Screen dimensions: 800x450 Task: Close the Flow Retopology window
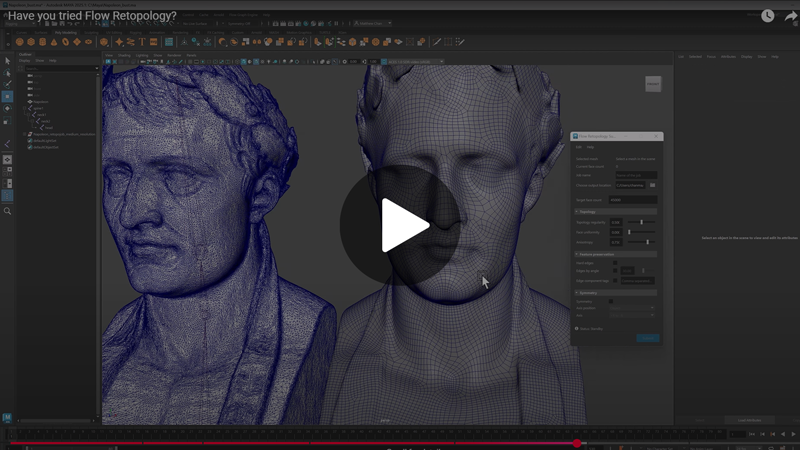pyautogui.click(x=656, y=136)
